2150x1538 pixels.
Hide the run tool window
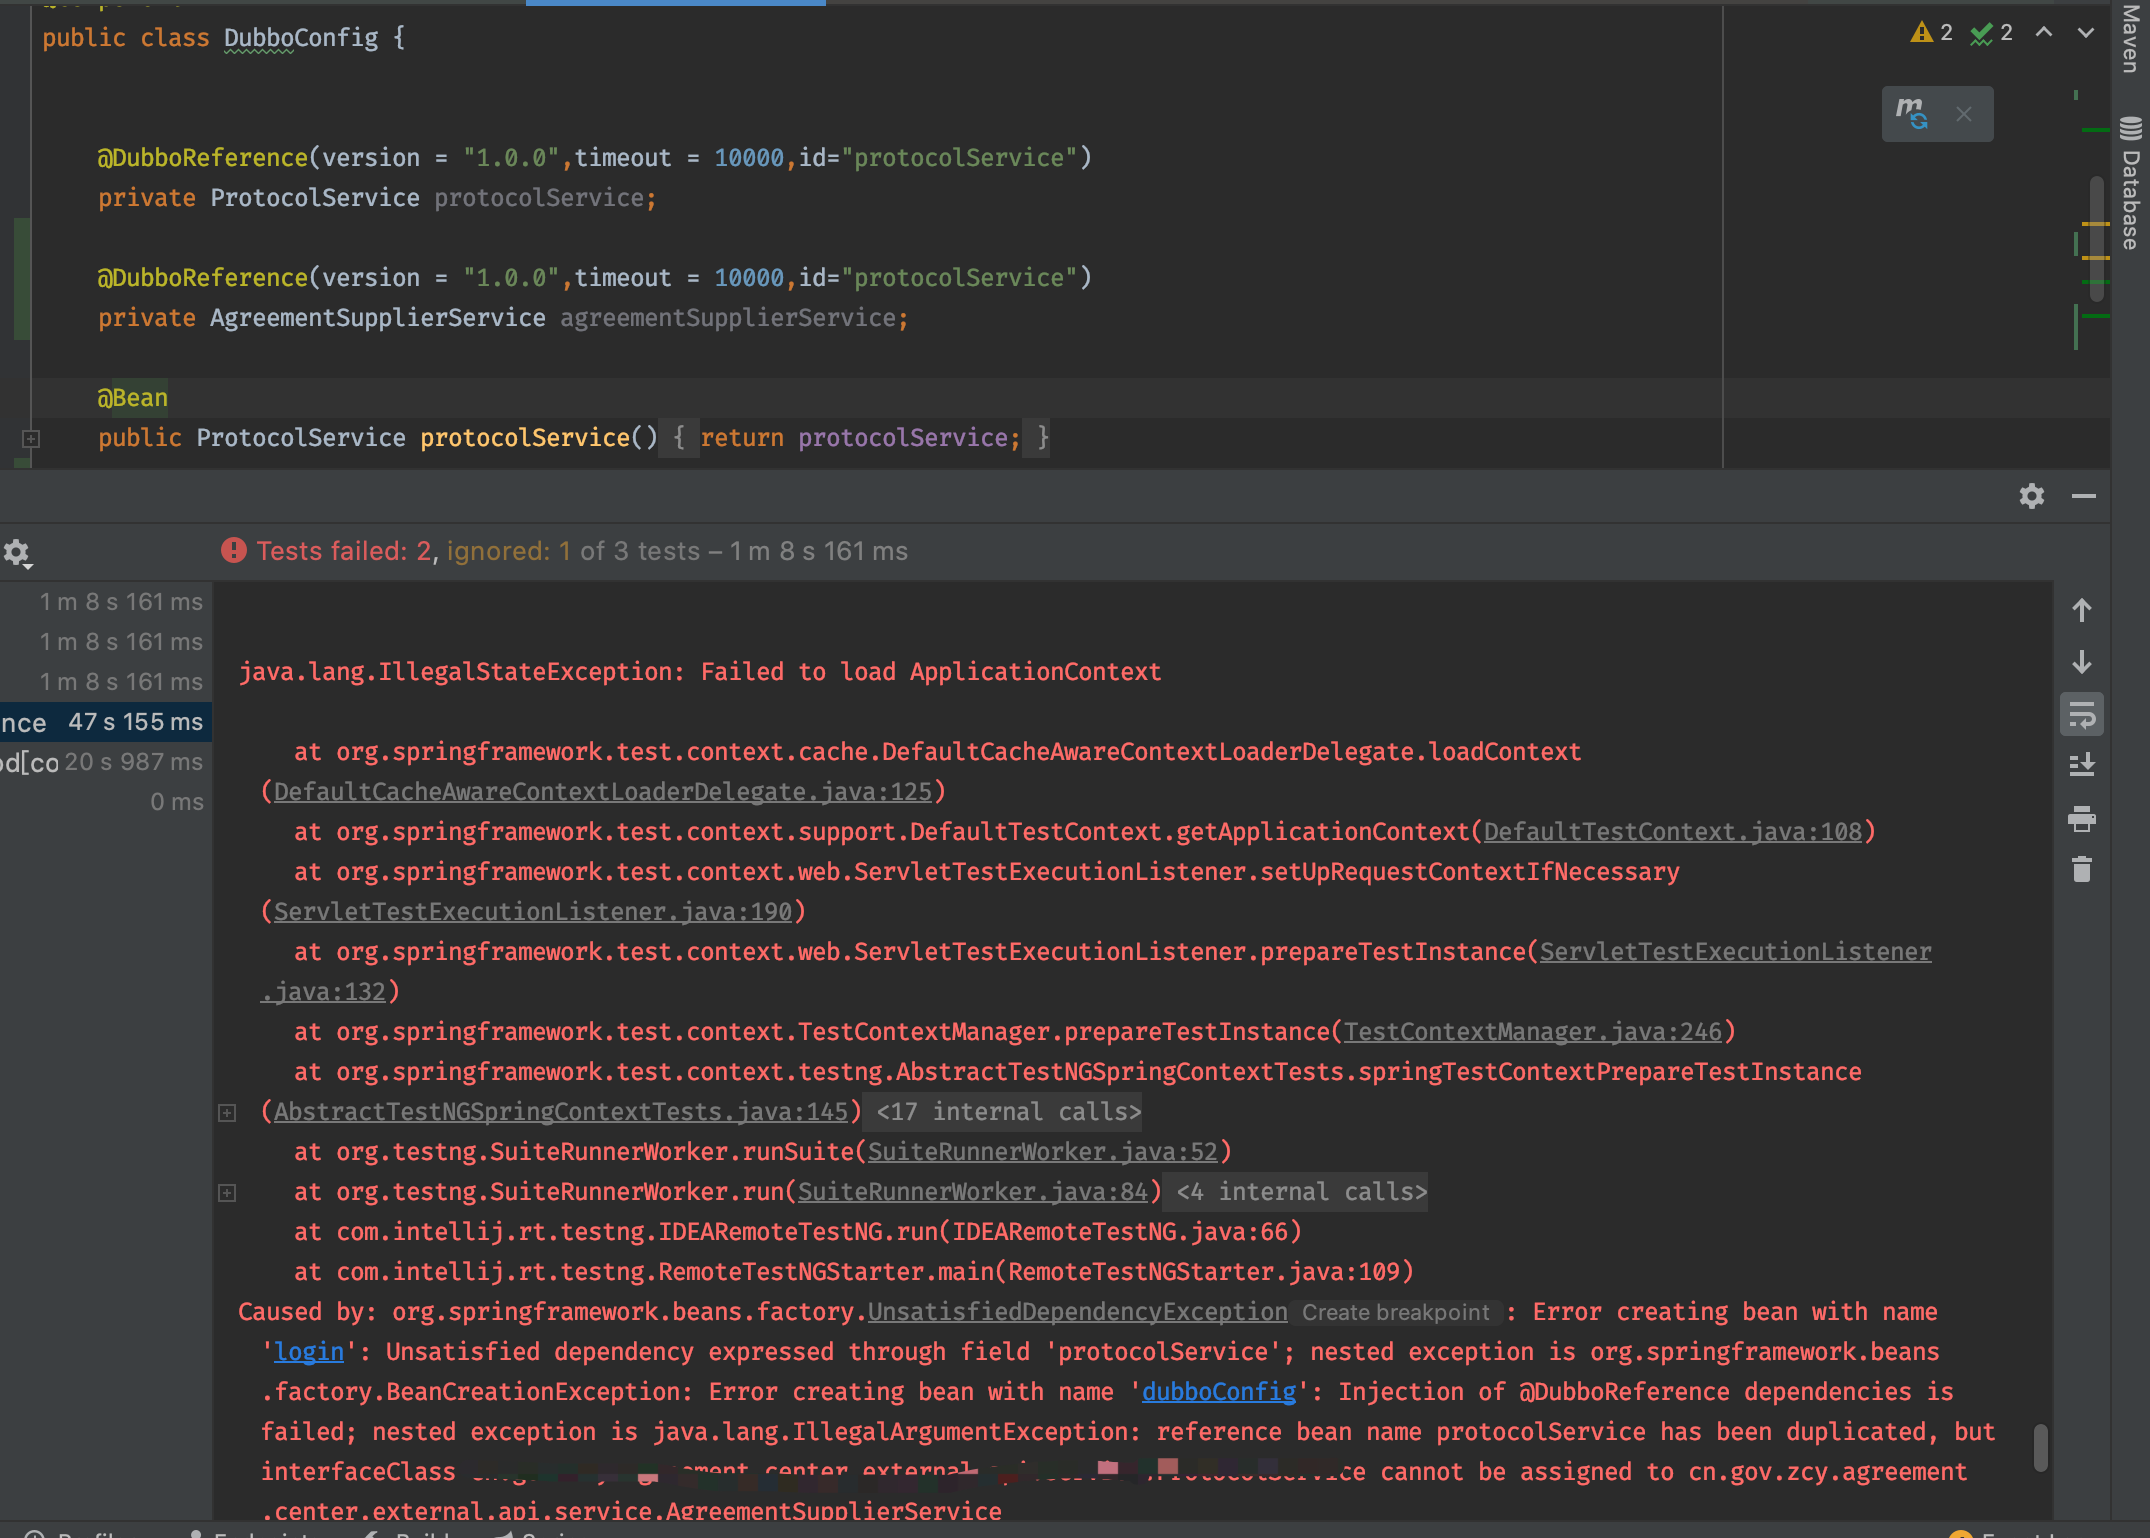click(x=2084, y=496)
